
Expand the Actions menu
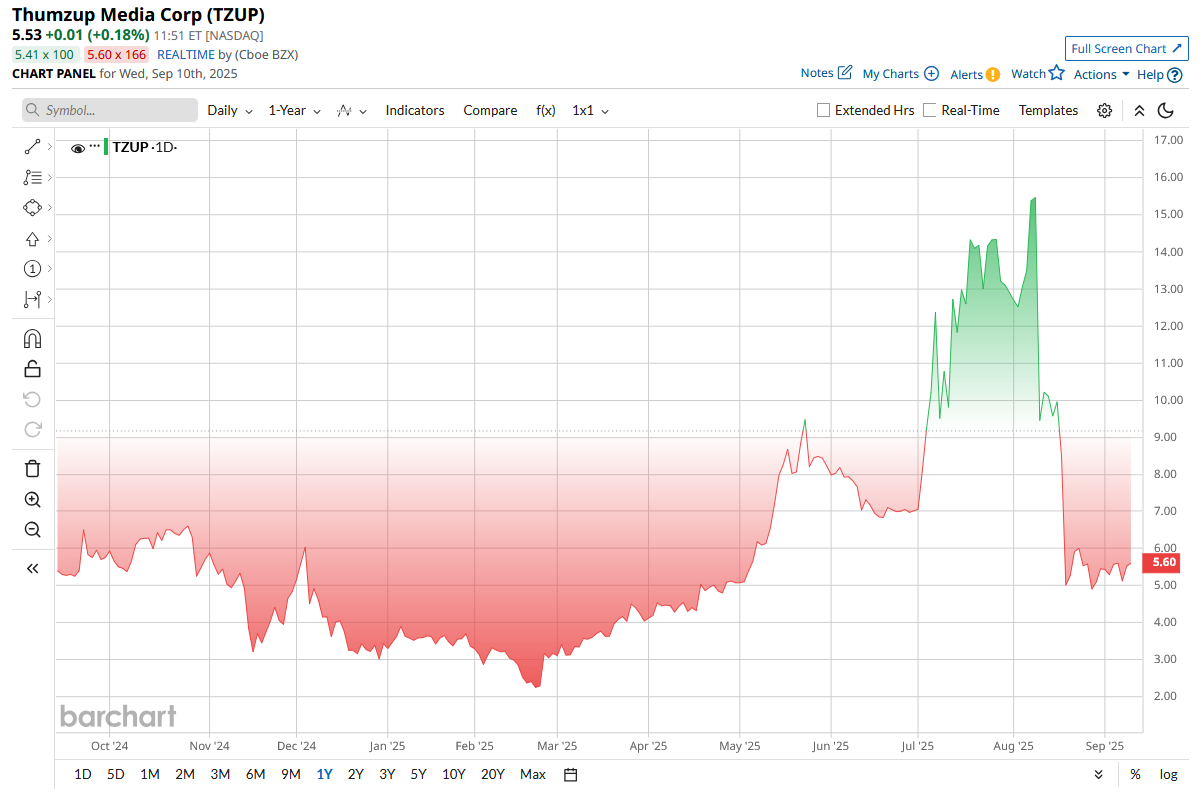[x=1102, y=75]
